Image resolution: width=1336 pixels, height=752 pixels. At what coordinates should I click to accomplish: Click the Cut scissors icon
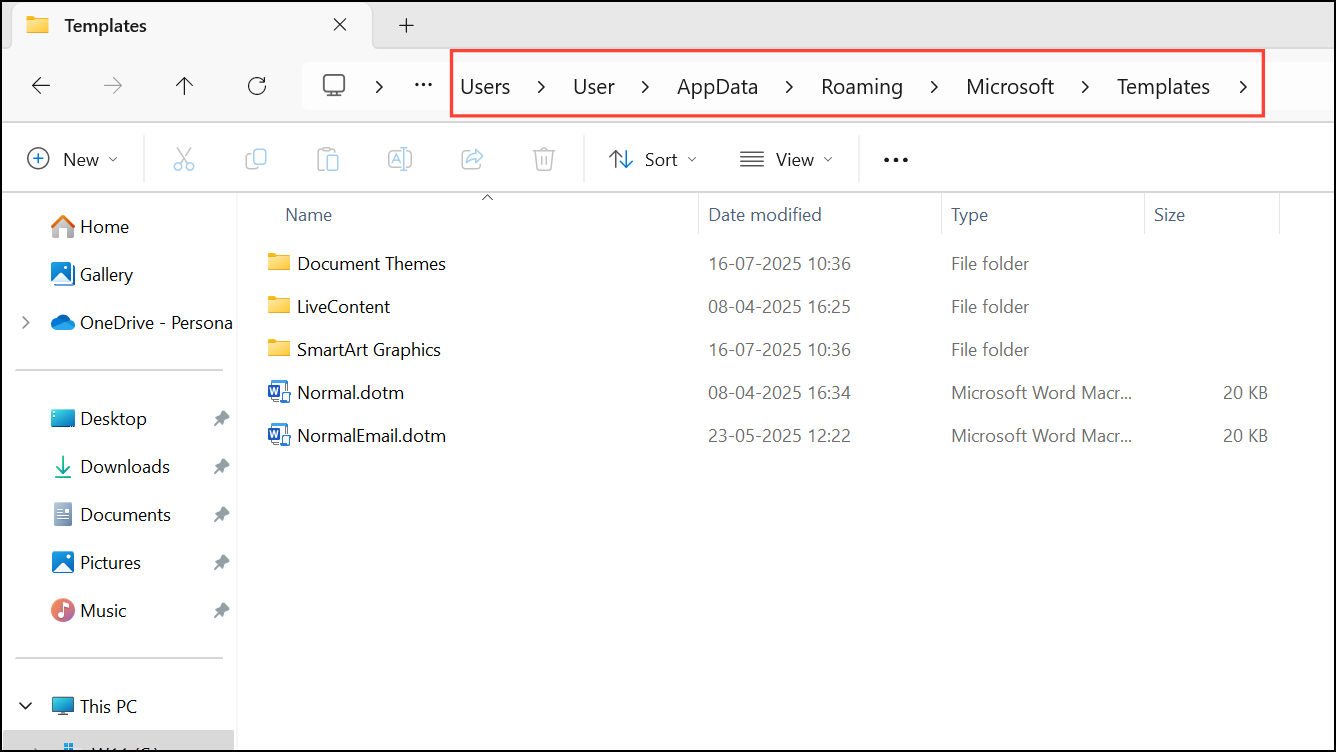click(184, 159)
